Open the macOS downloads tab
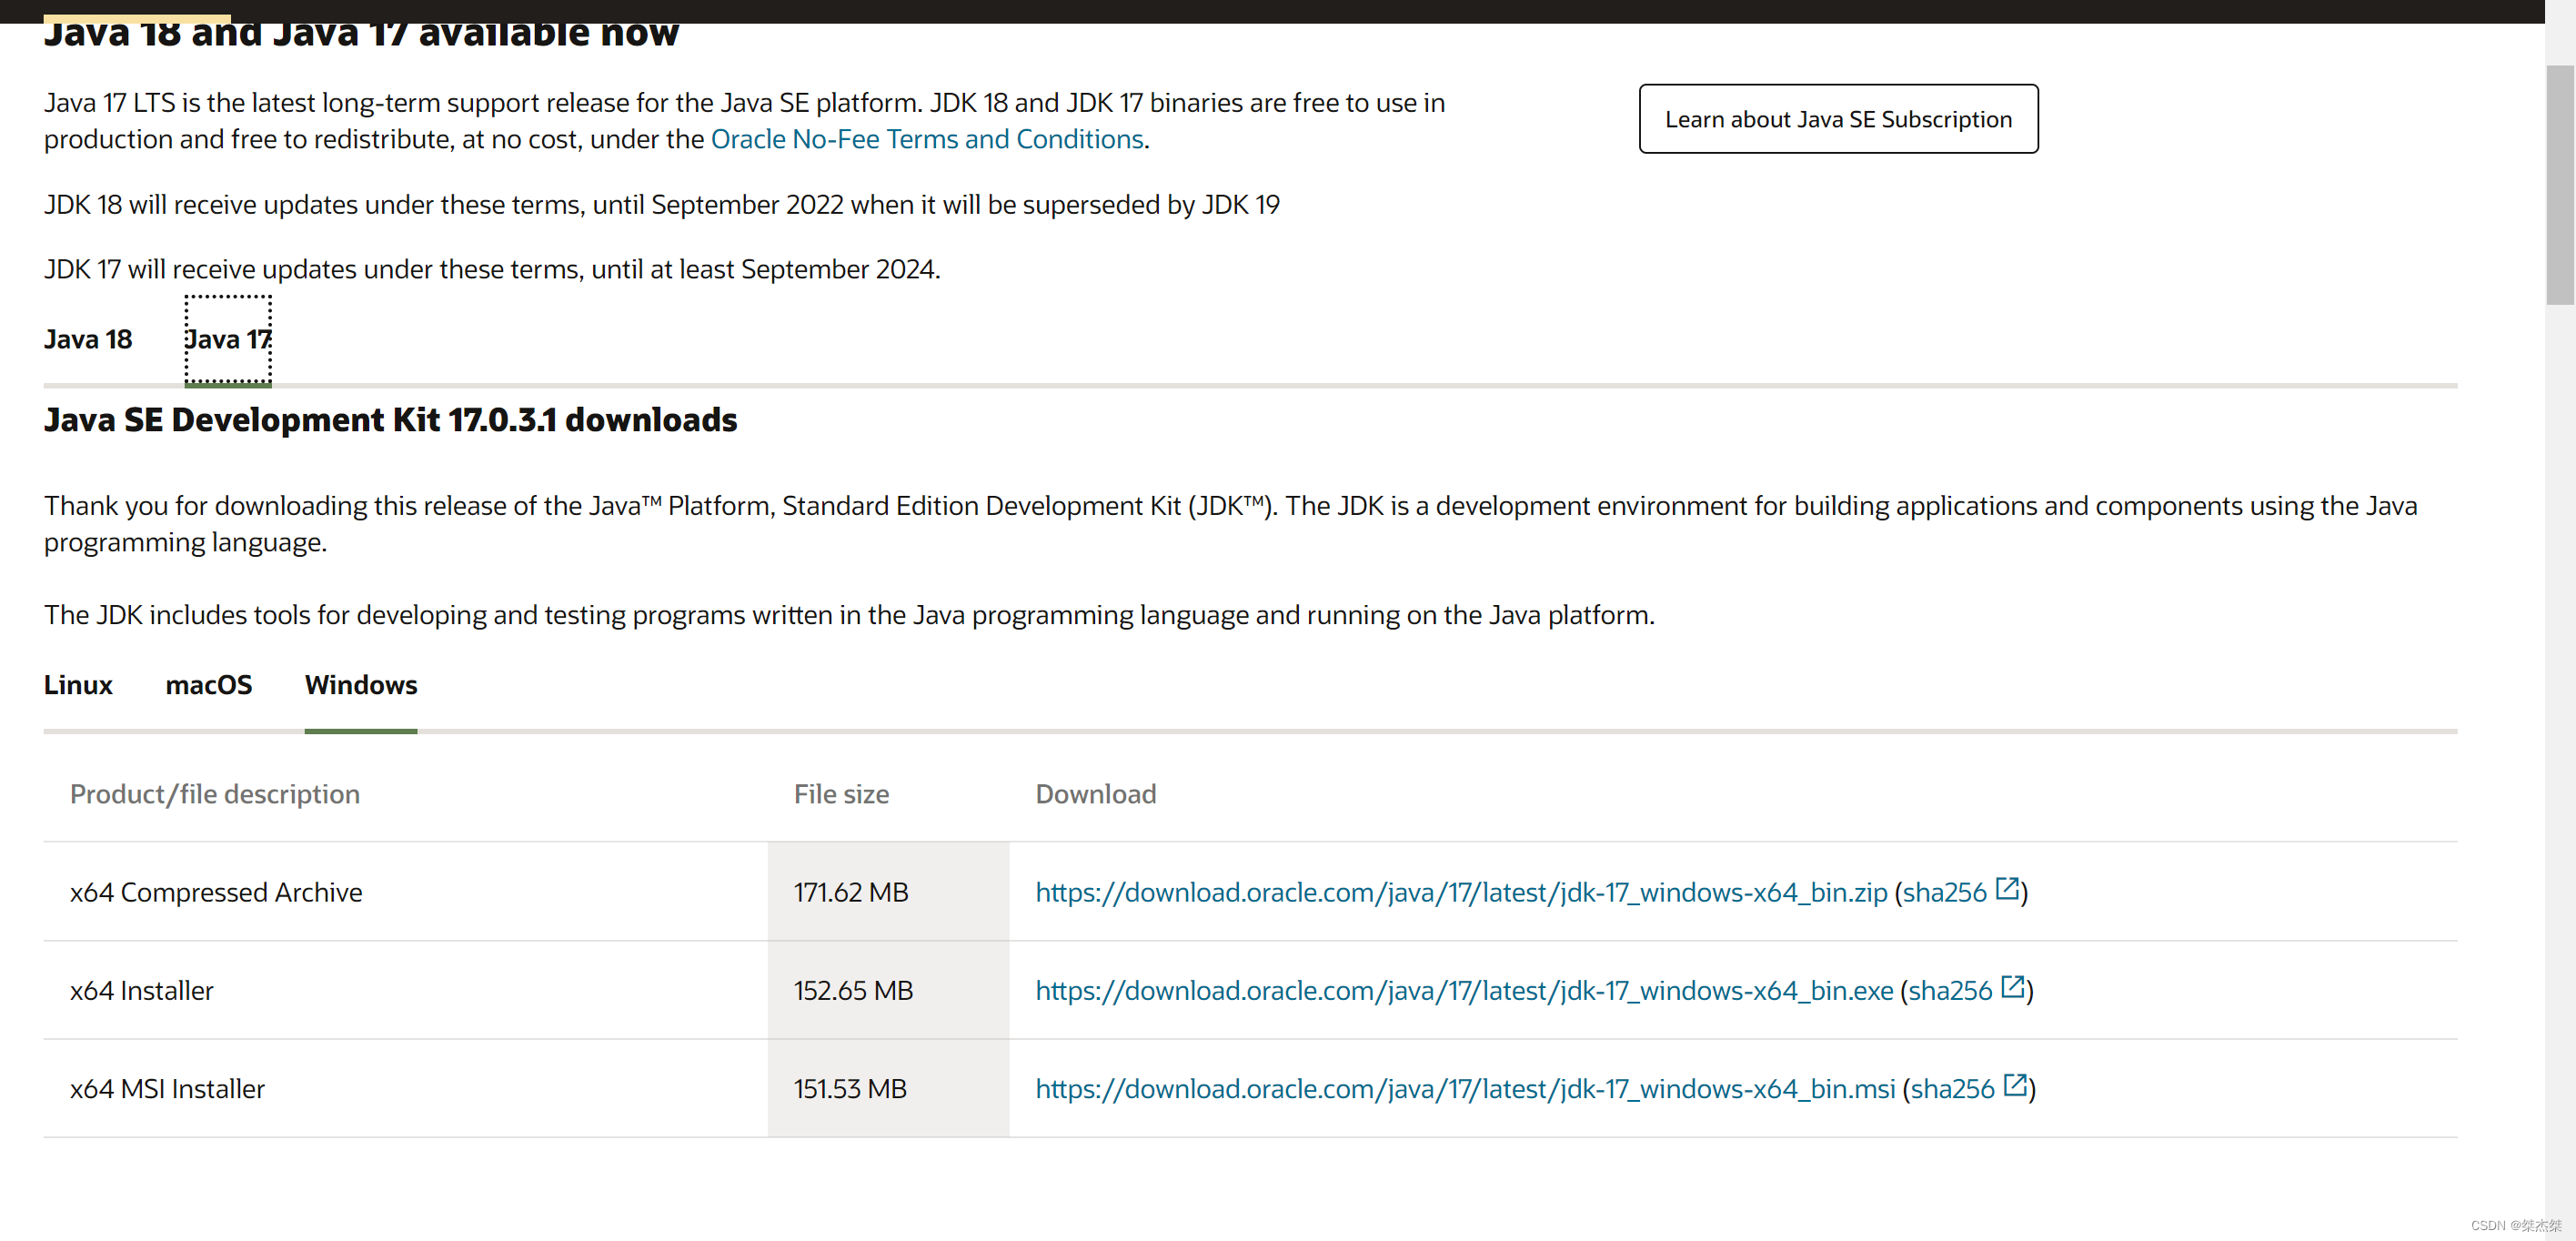Screen dimensions: 2576x1241 pyautogui.click(x=208, y=685)
